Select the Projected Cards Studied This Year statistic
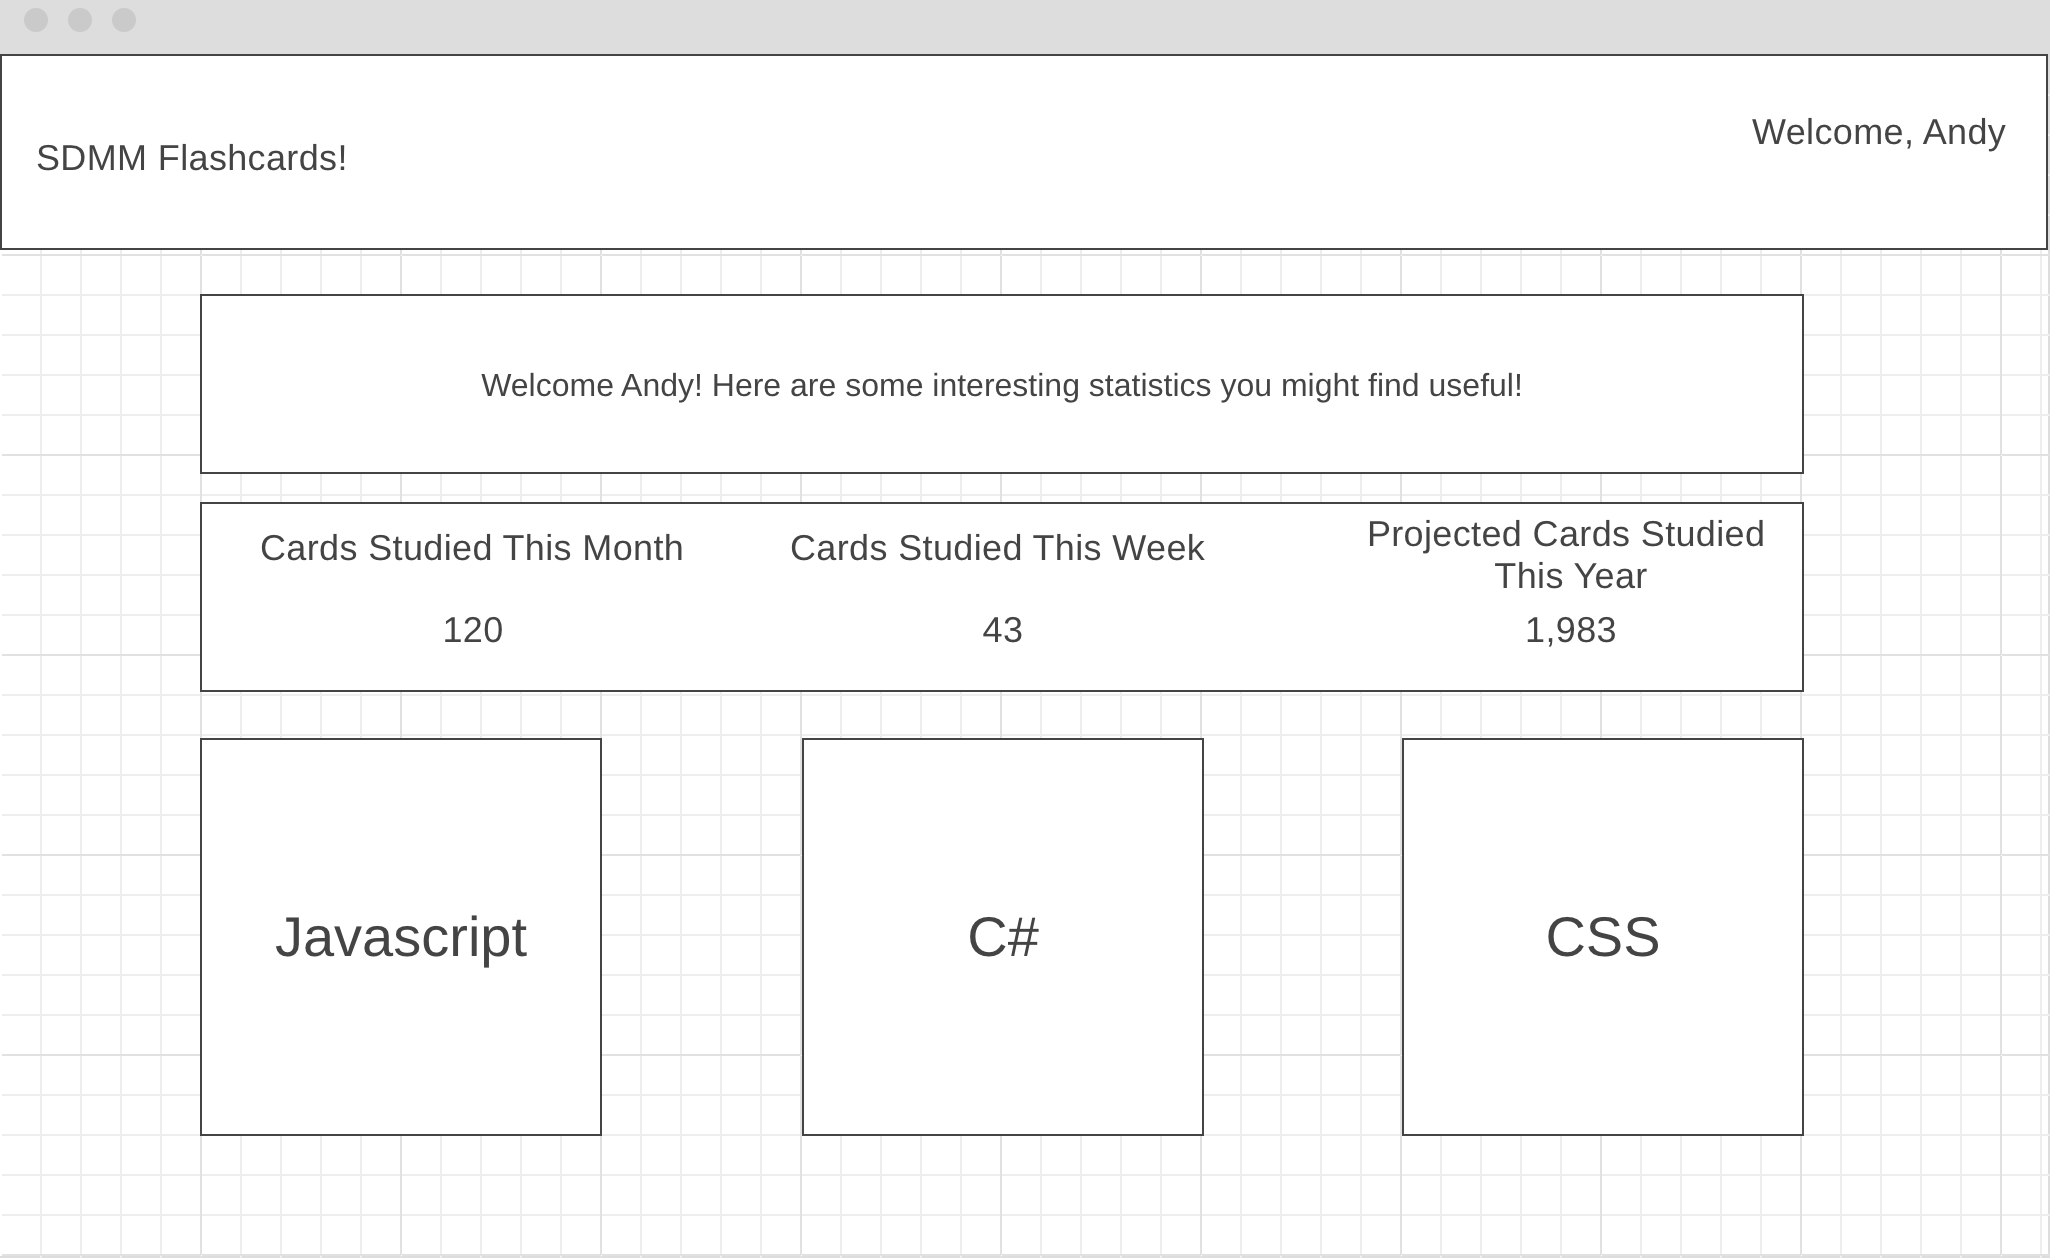2050x1258 pixels. [x=1566, y=555]
